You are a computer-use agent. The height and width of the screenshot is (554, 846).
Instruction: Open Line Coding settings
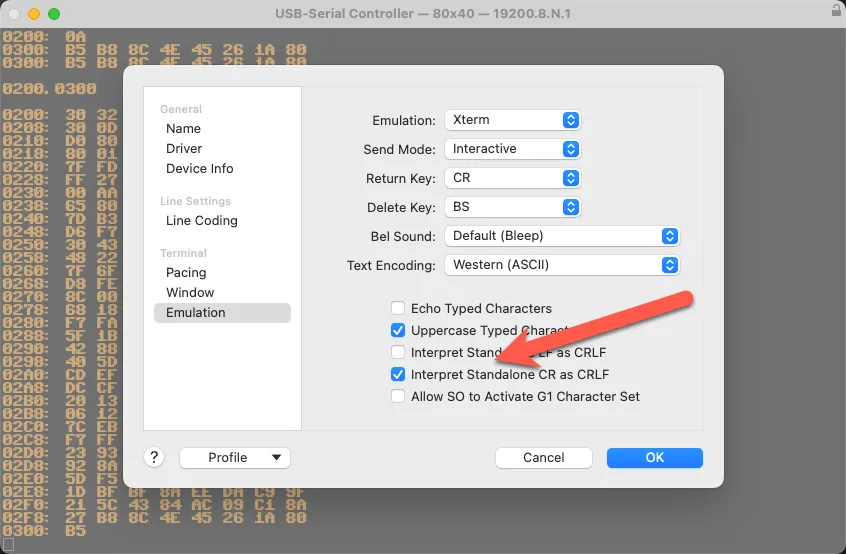pyautogui.click(x=202, y=220)
